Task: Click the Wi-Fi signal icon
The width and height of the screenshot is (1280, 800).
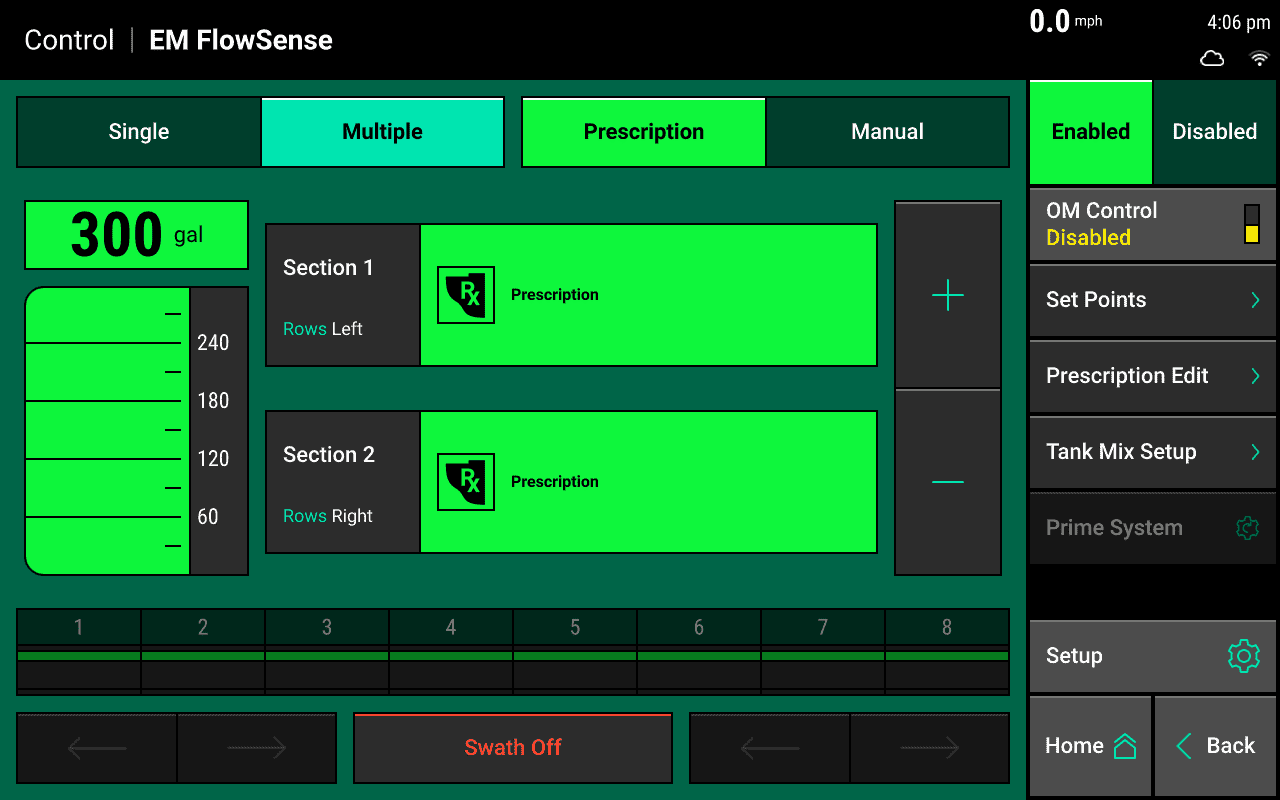Action: 1260,59
